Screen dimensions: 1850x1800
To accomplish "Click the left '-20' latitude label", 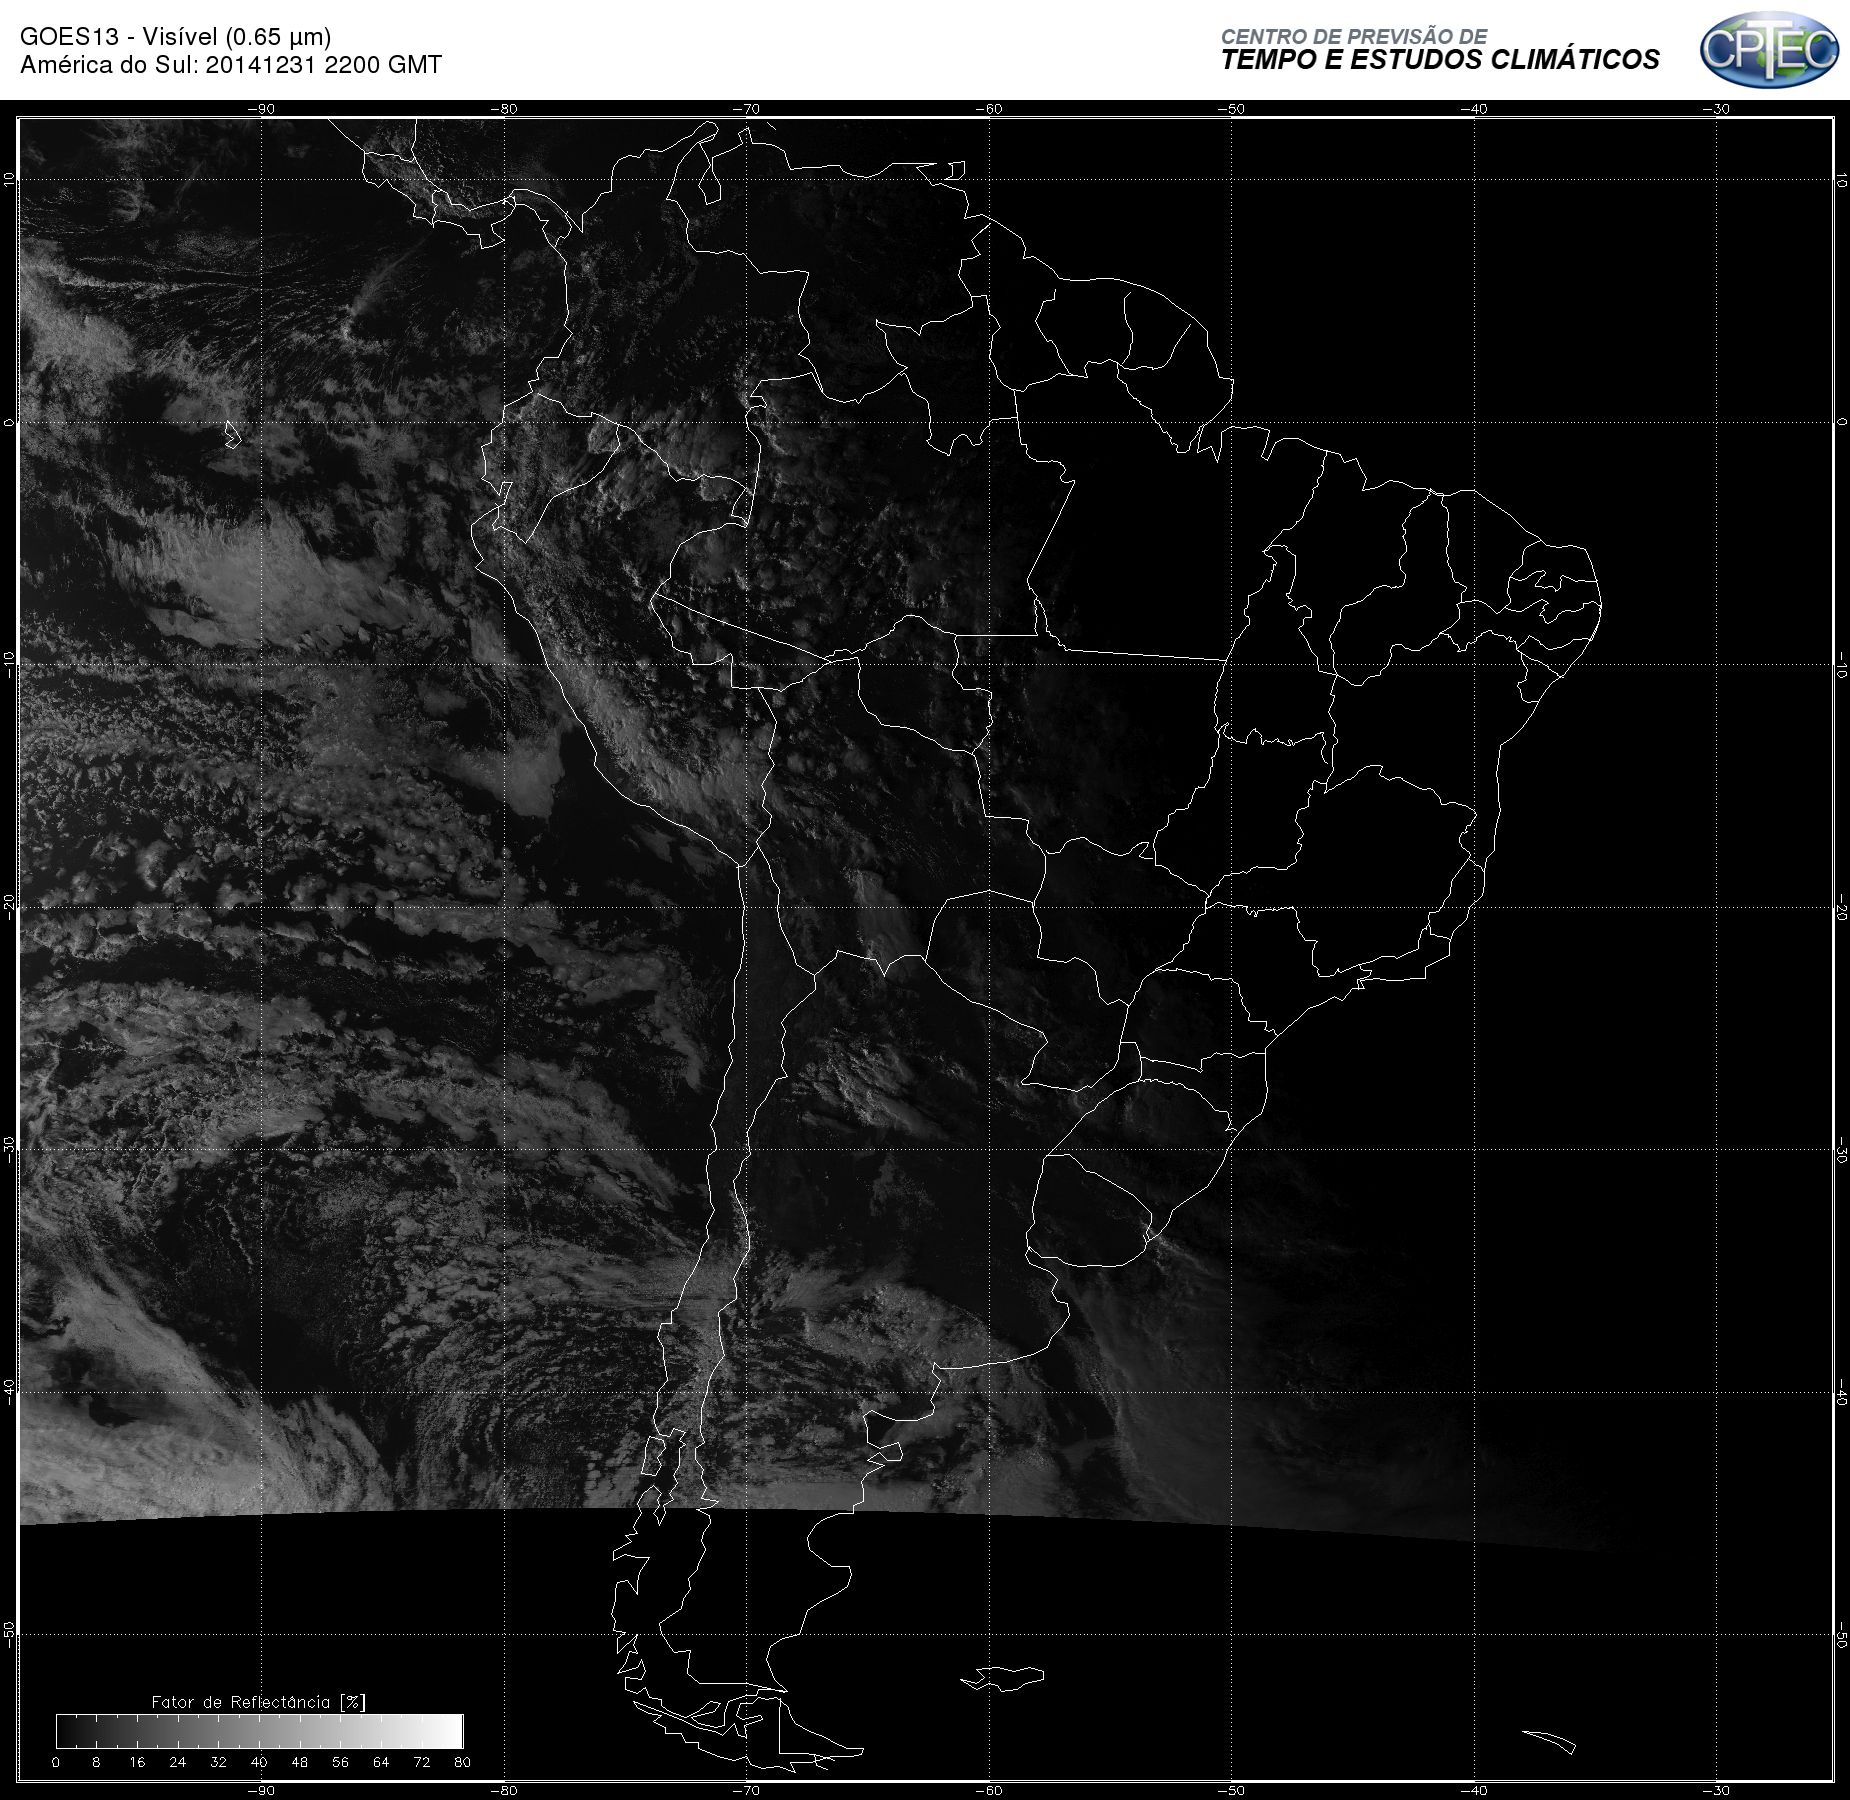I will 9,907.
